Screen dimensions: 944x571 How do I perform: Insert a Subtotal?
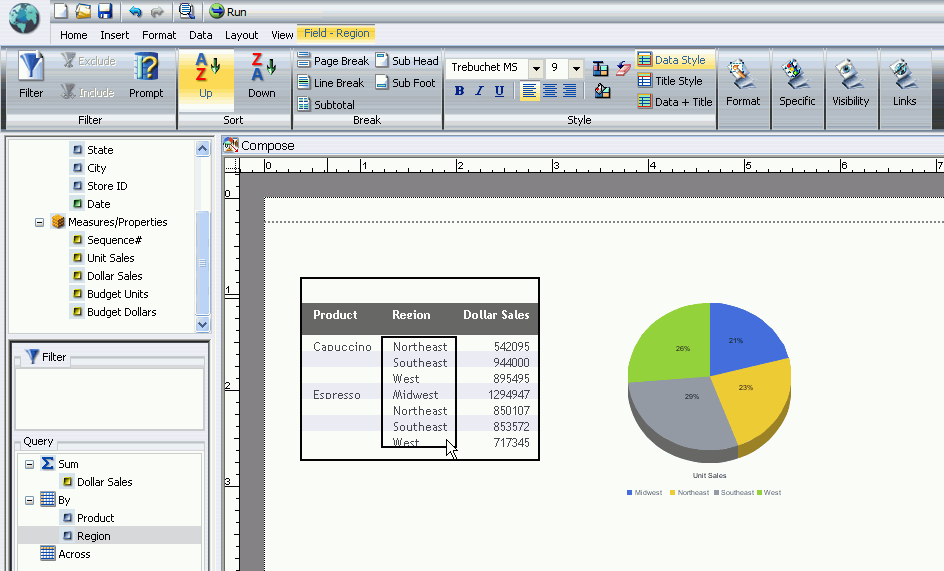pos(326,104)
